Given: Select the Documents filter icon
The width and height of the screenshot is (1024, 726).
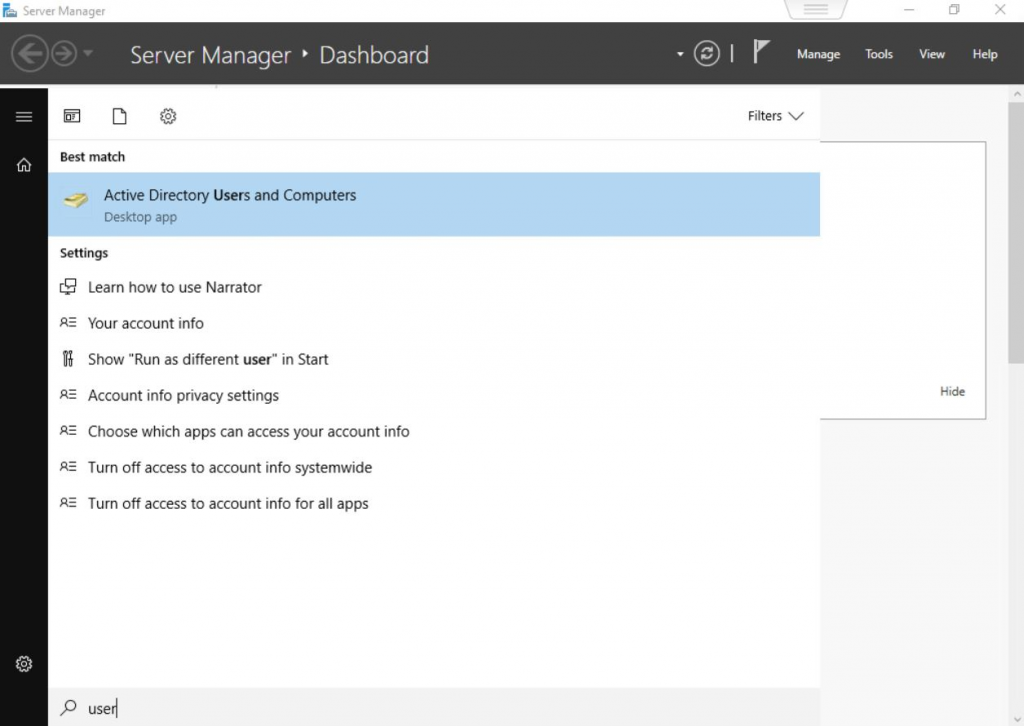Looking at the screenshot, I should pos(120,116).
